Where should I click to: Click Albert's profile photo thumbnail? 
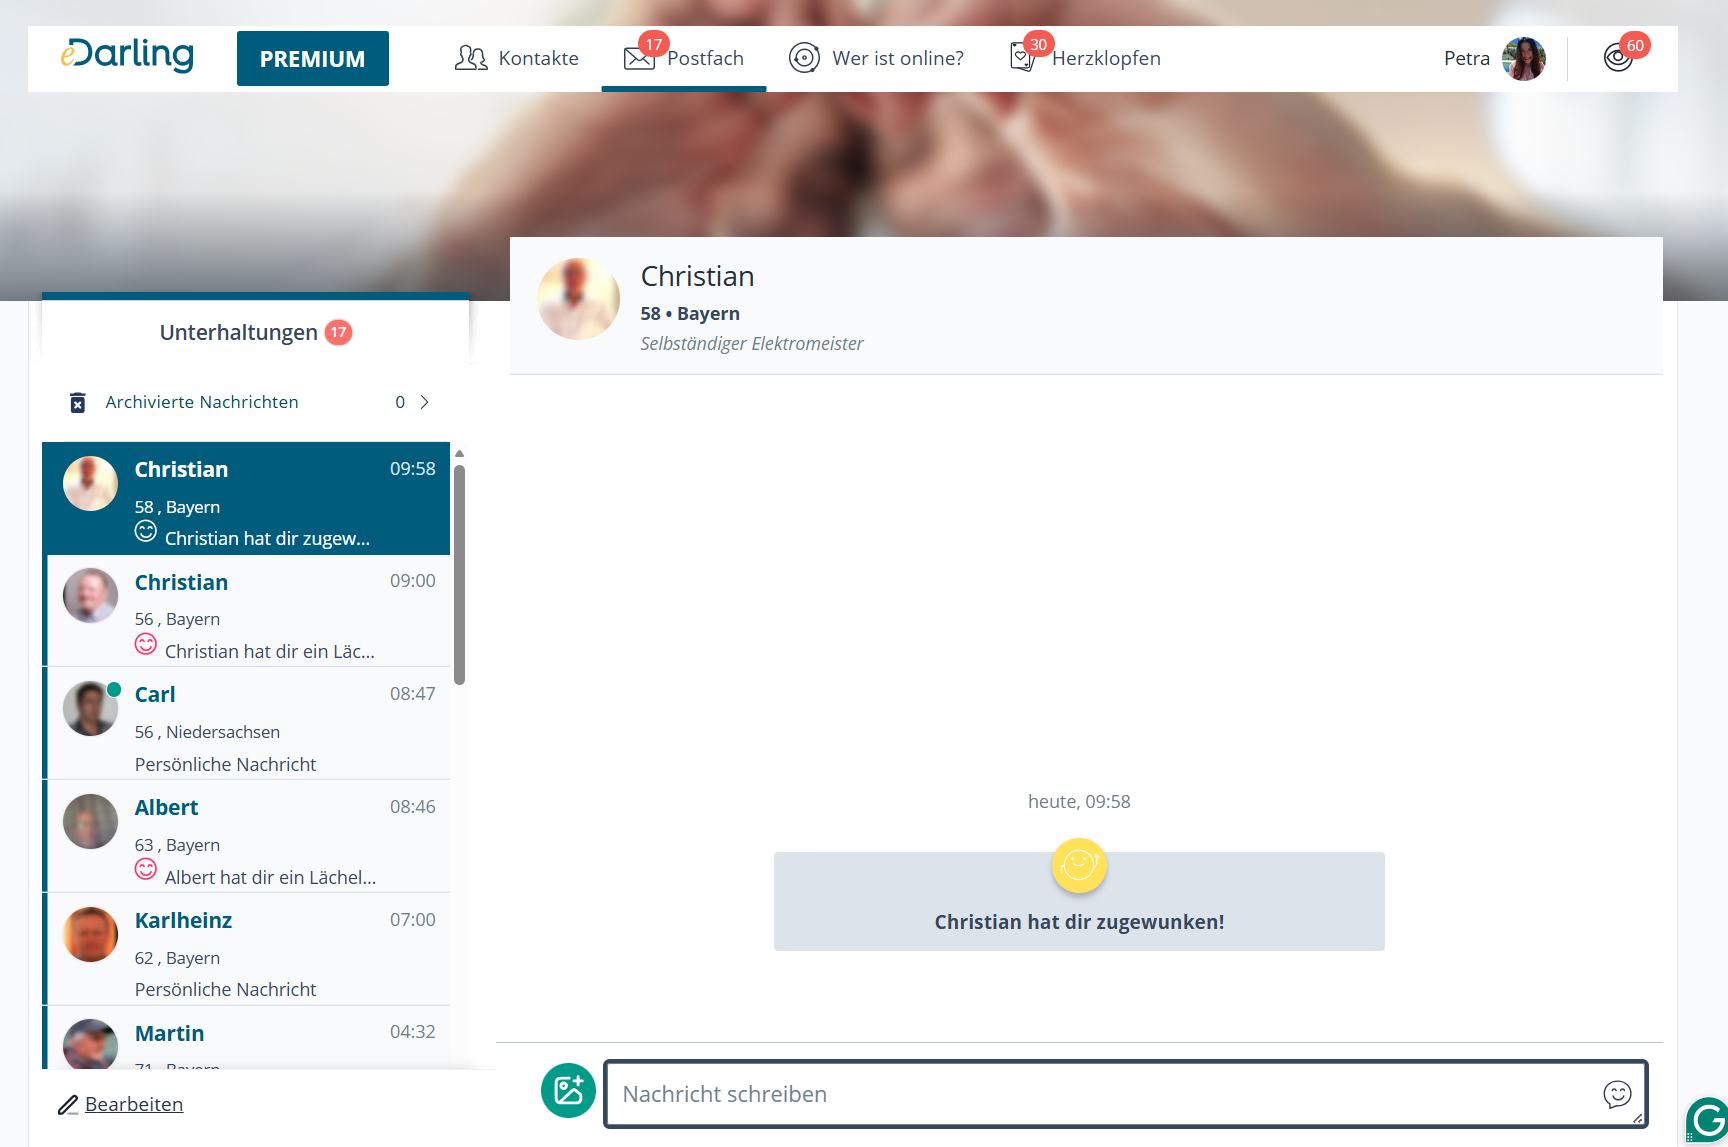[x=90, y=821]
